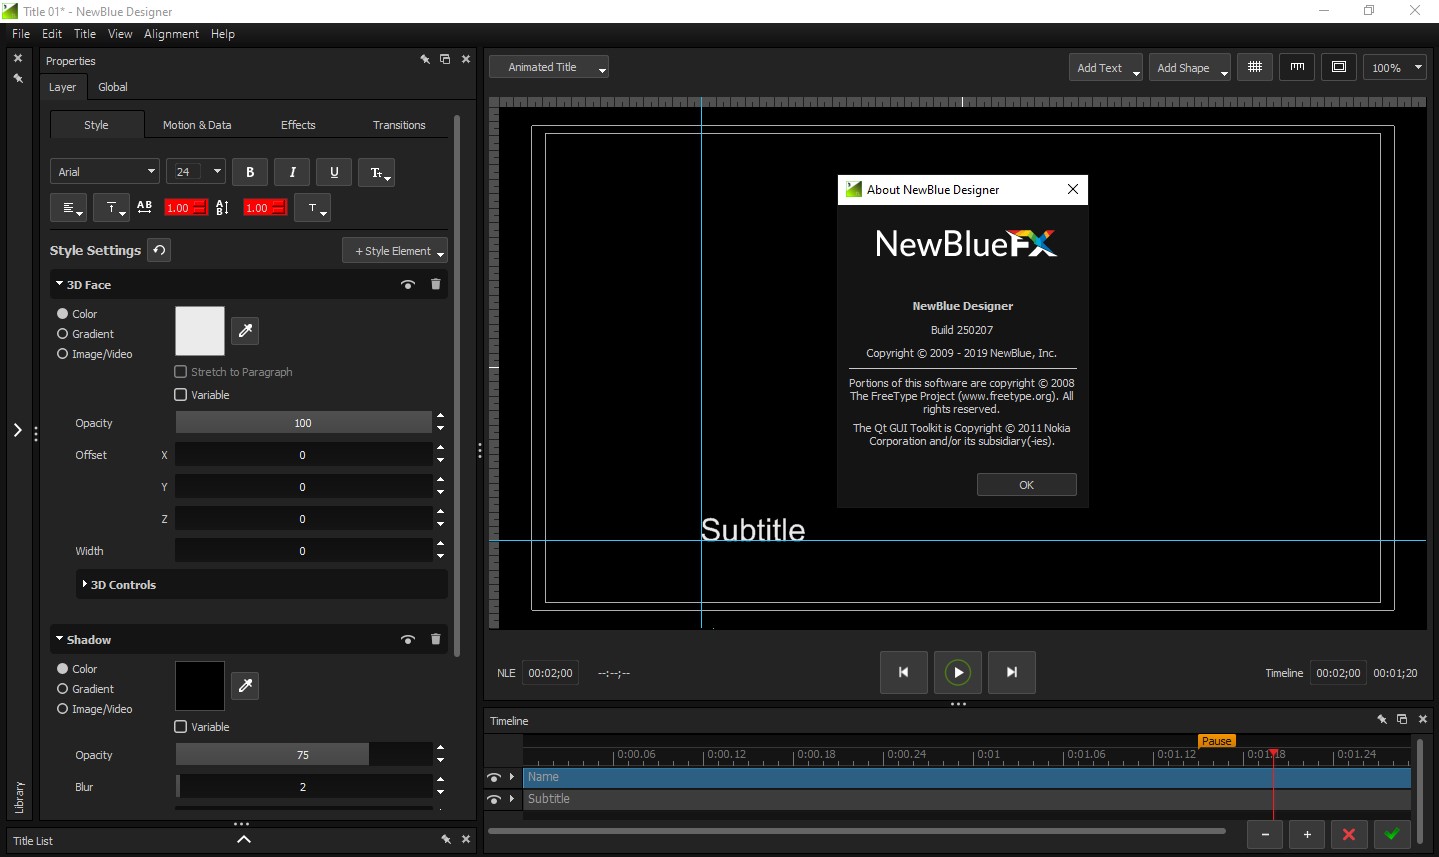The width and height of the screenshot is (1439, 857).
Task: Click the ruler icon in the preview toolbar
Action: (1297, 67)
